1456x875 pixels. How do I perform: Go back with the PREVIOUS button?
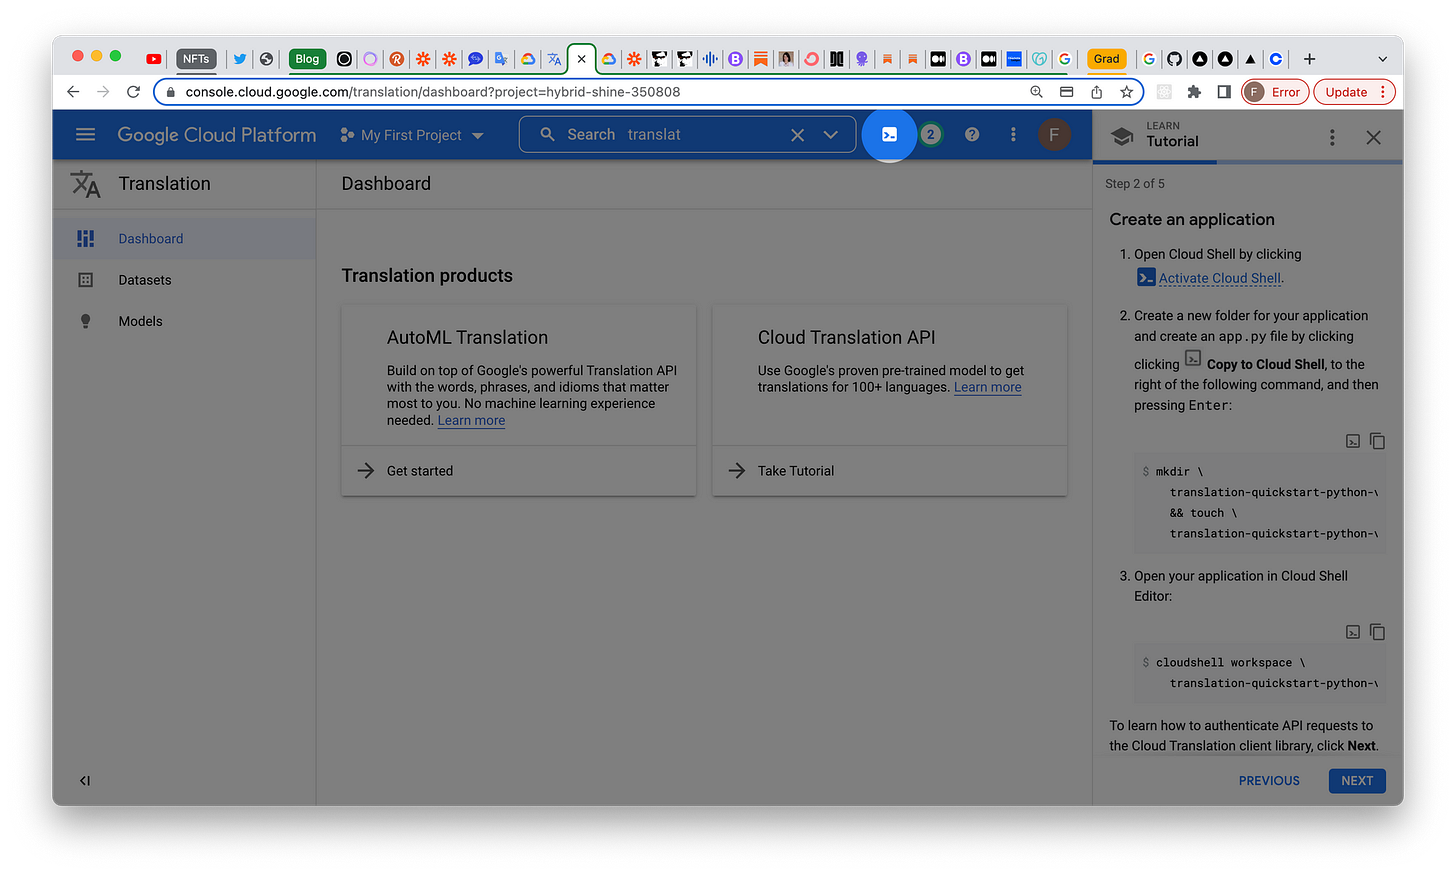1269,781
